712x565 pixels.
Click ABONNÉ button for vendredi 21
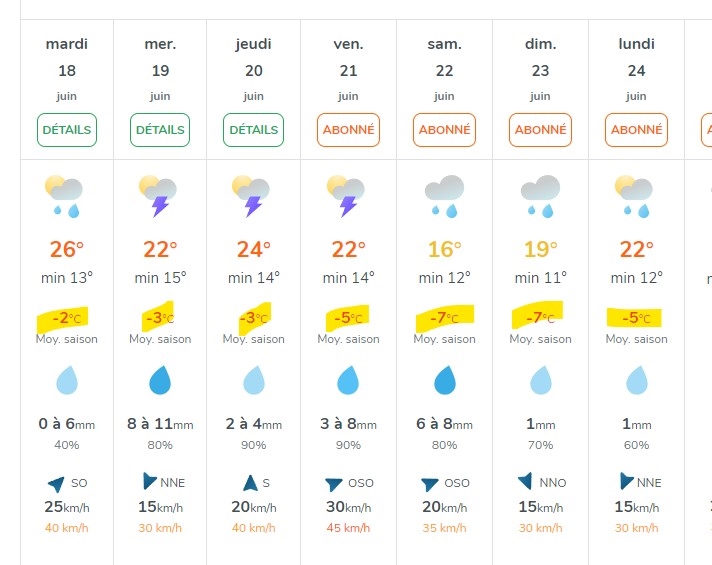348,130
